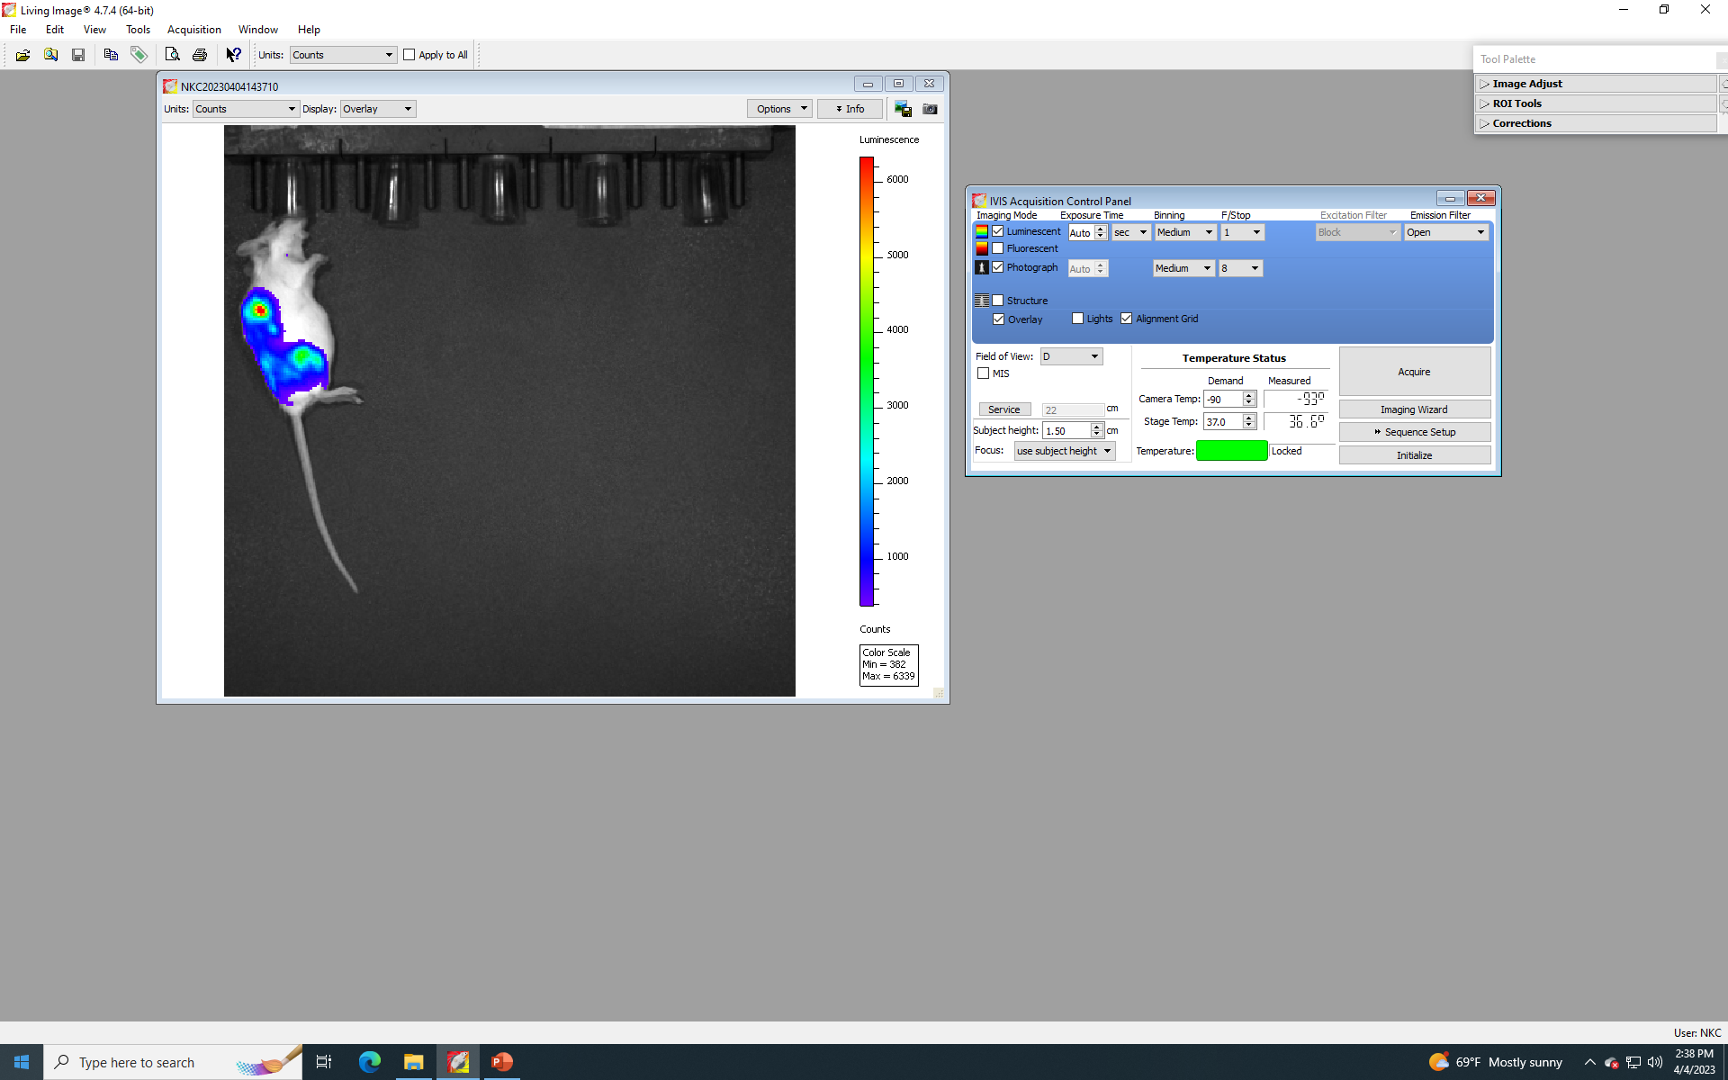Click the export image graphics icon
The height and width of the screenshot is (1080, 1728).
tap(903, 109)
